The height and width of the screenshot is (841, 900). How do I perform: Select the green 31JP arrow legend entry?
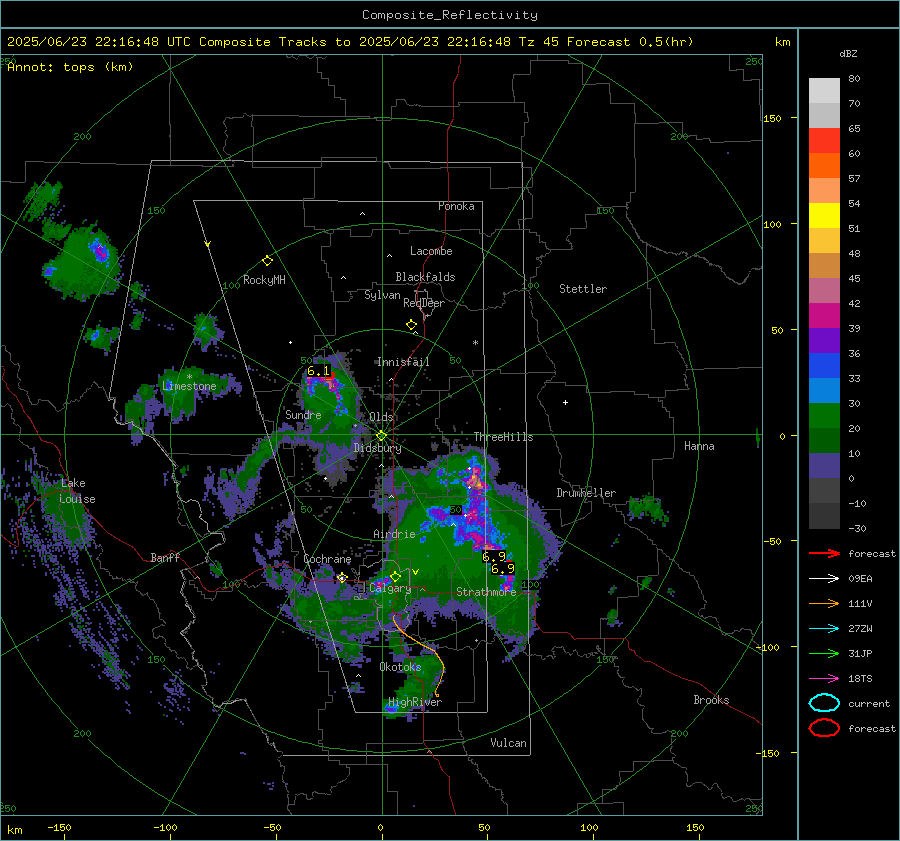click(x=824, y=653)
